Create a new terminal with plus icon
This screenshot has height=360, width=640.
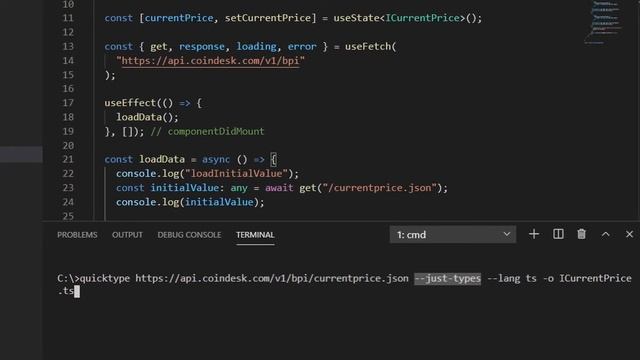point(533,234)
